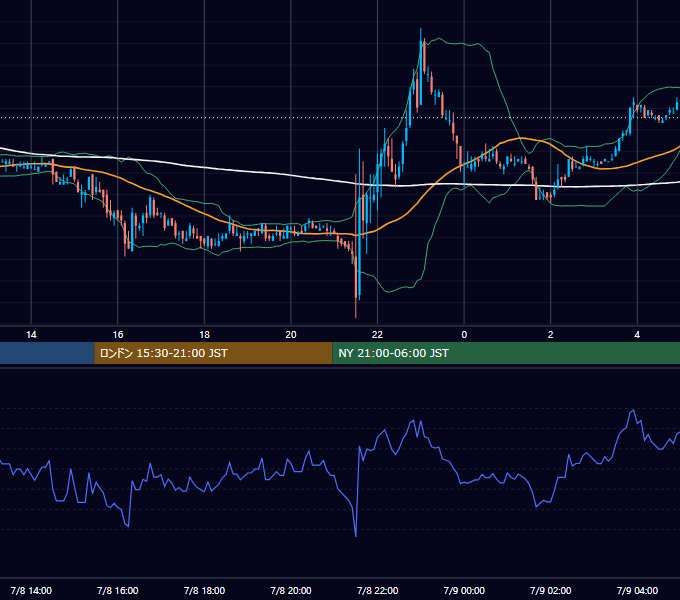The height and width of the screenshot is (600, 680).
Task: Click the upper axis label 4
Action: pyautogui.click(x=637, y=335)
